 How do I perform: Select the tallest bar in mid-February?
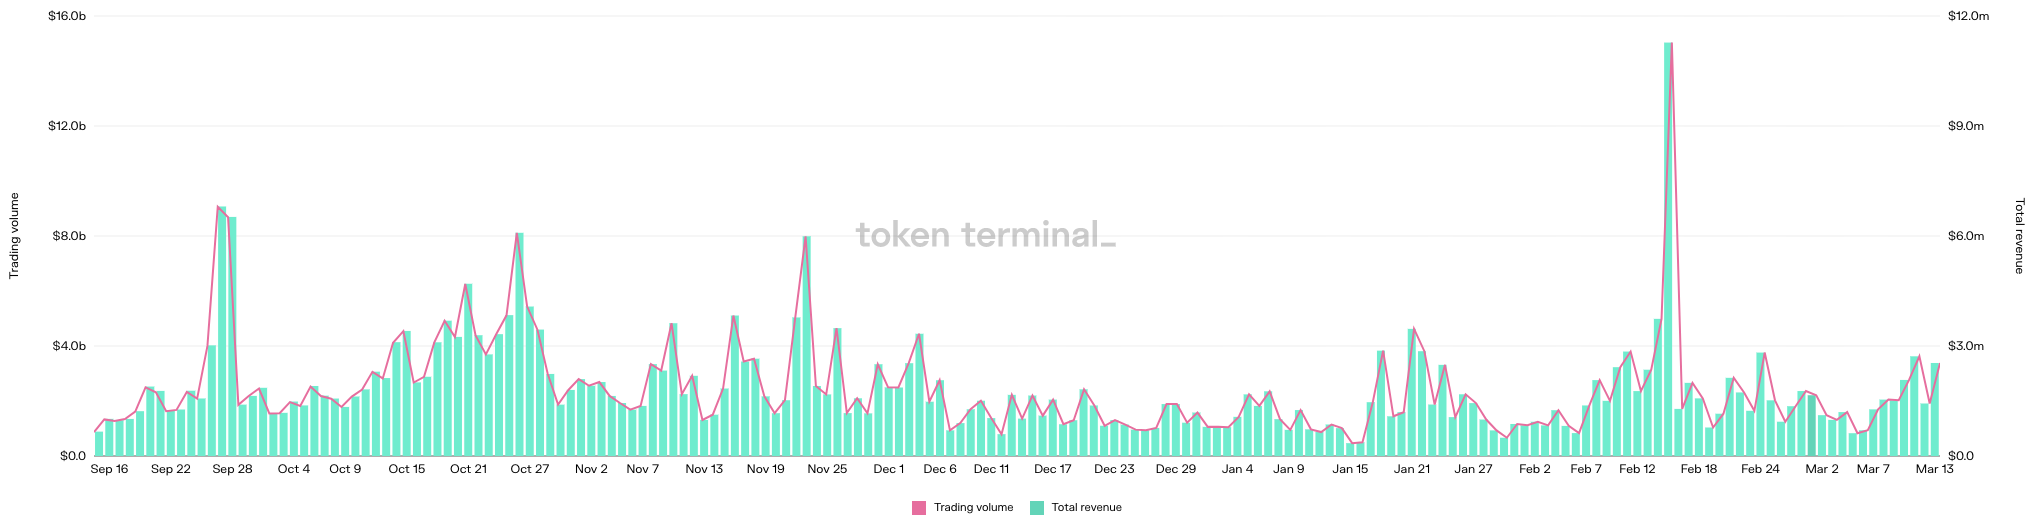tap(1668, 250)
